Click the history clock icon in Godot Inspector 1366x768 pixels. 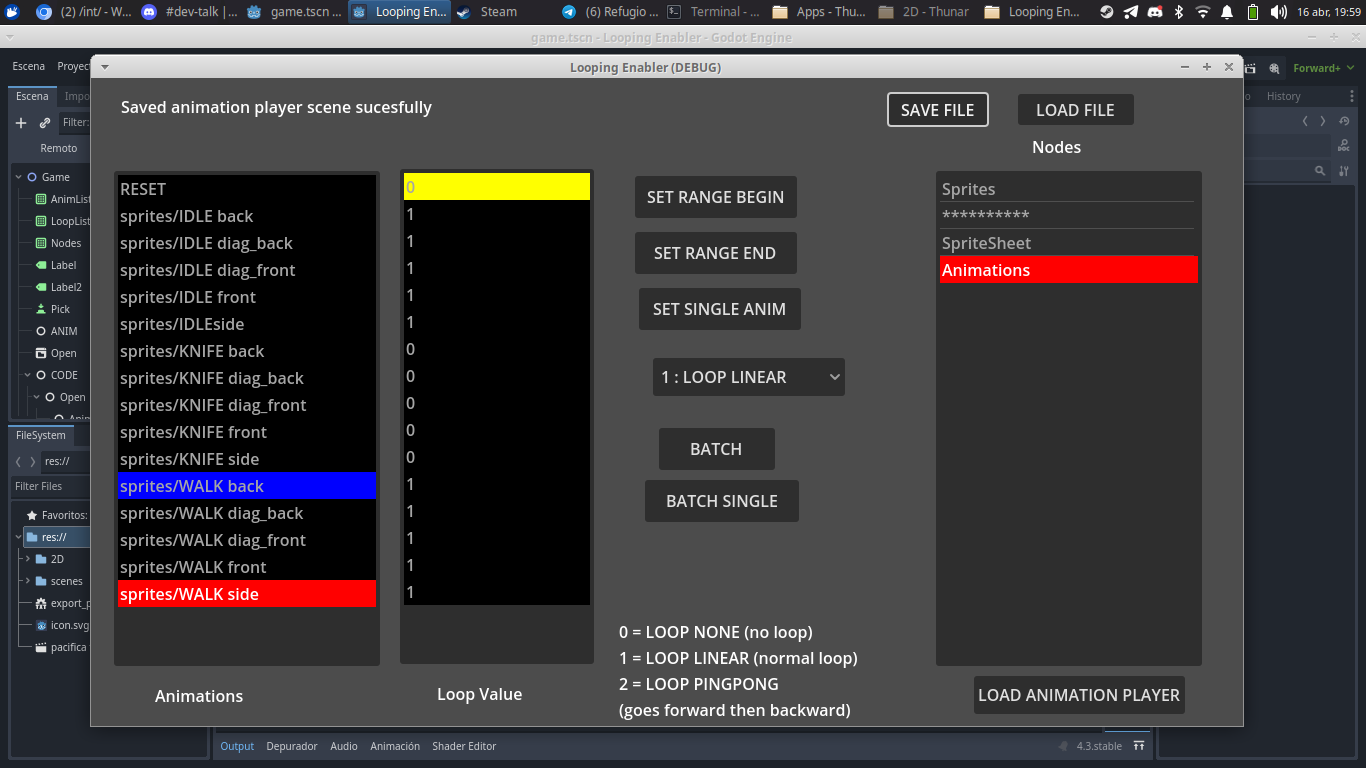(x=1344, y=121)
